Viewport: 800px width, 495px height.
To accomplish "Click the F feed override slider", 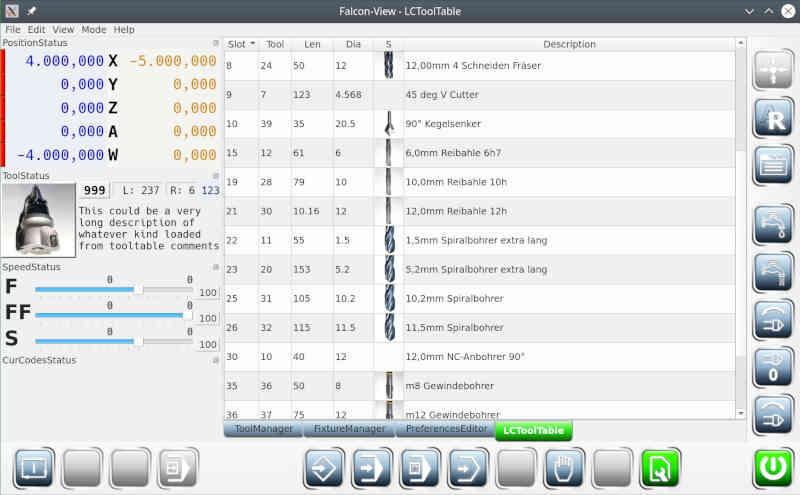I will point(114,289).
